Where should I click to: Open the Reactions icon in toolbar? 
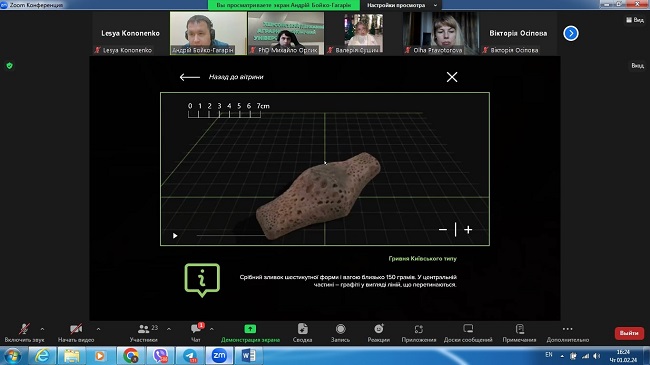tap(378, 329)
